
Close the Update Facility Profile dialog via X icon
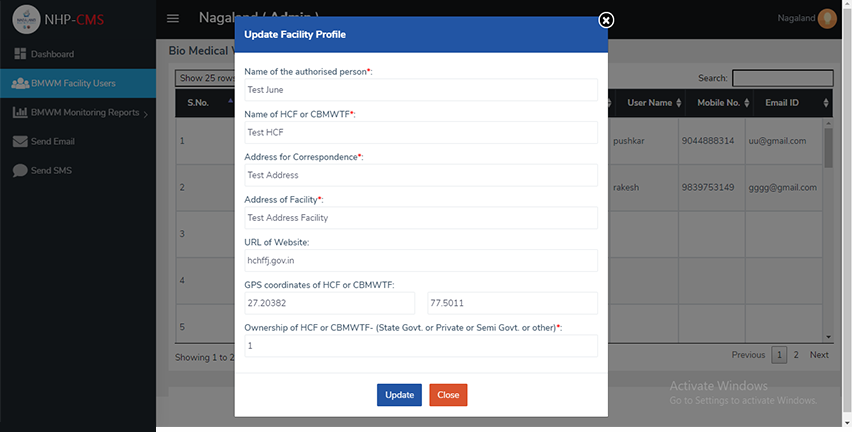tap(606, 20)
